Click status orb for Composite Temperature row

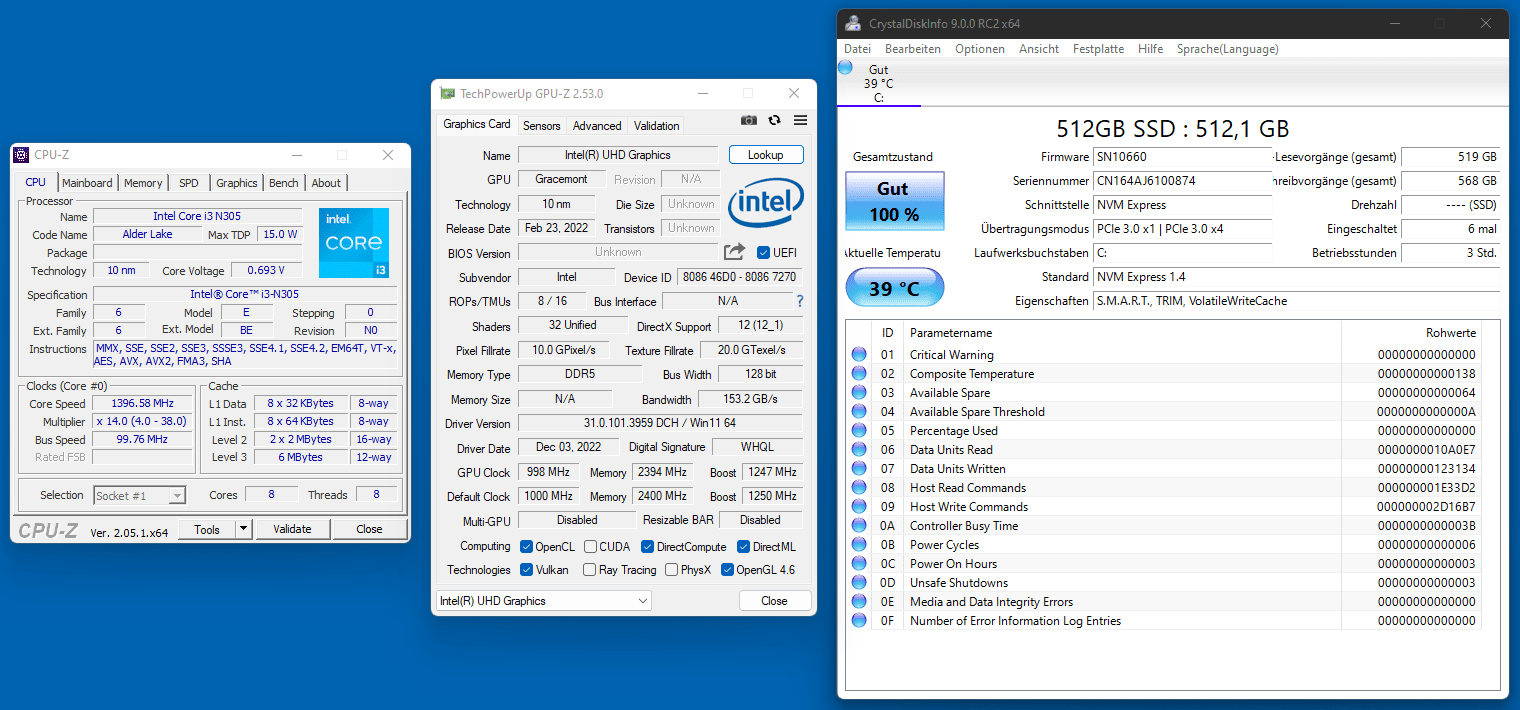click(859, 374)
